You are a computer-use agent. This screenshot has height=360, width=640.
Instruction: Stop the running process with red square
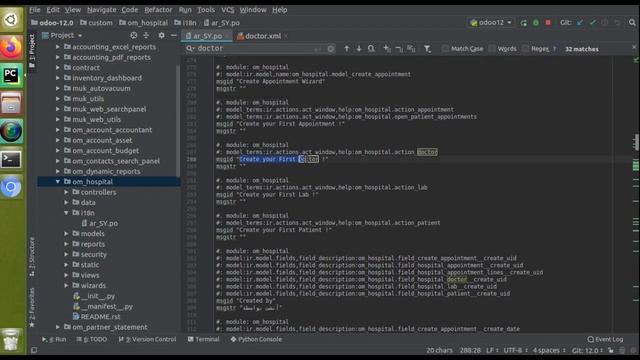point(548,23)
